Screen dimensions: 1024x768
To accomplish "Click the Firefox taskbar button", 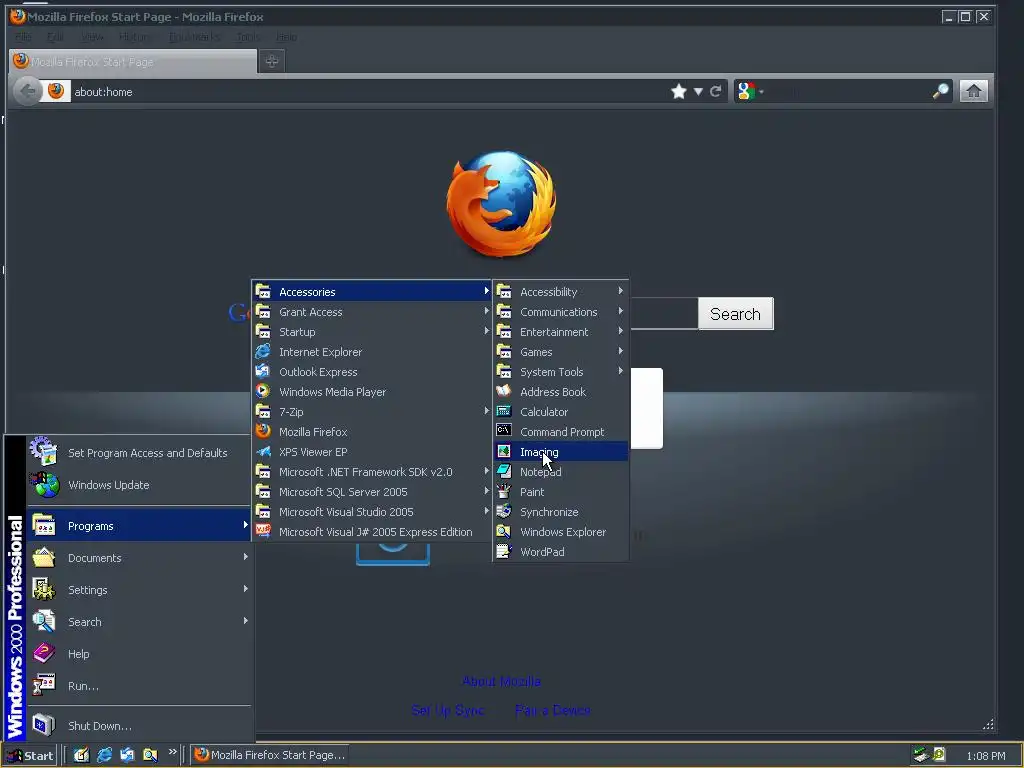I will 270,755.
